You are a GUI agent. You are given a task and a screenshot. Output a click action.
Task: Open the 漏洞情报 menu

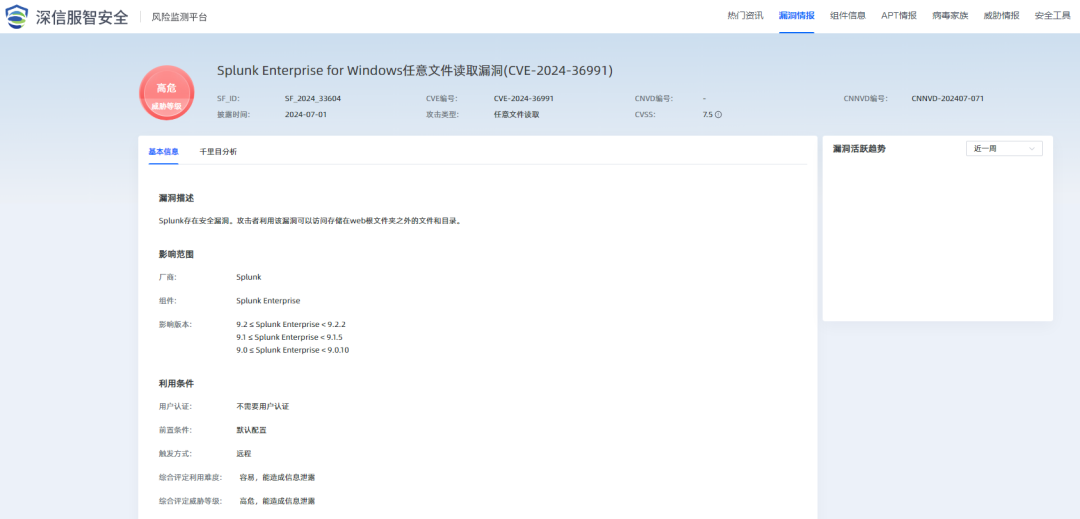[x=796, y=16]
